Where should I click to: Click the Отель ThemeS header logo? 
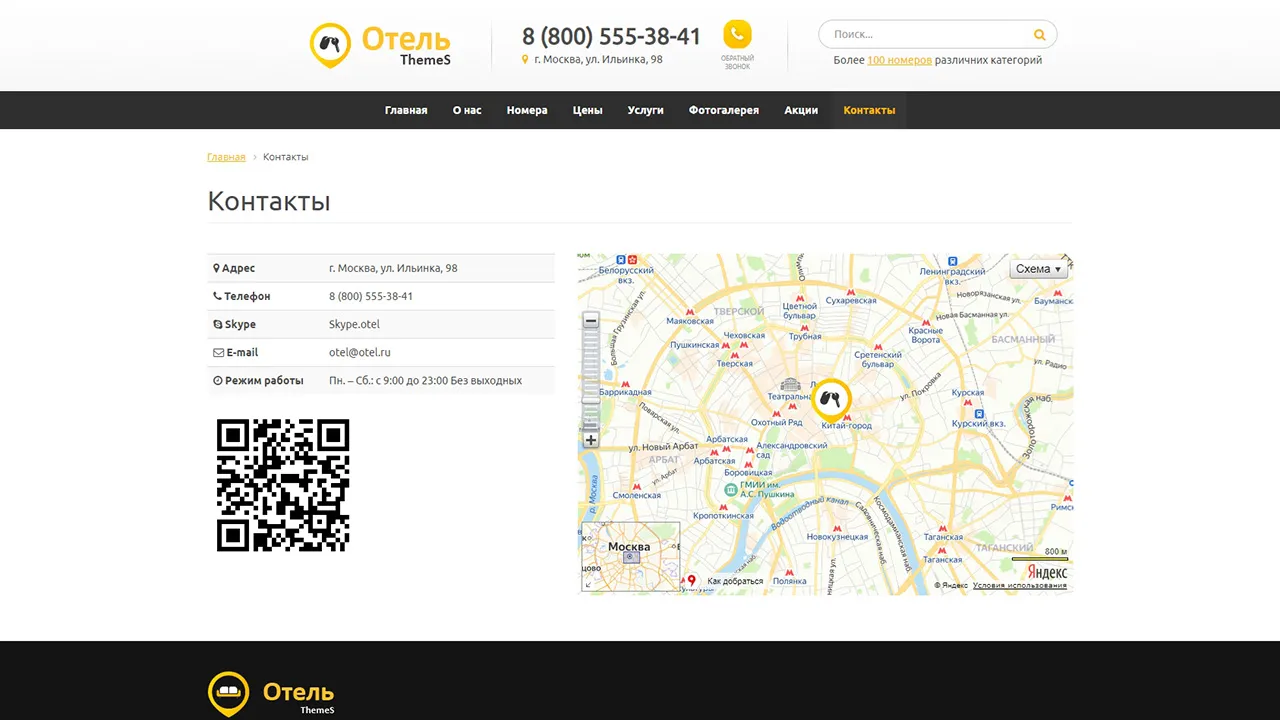381,46
